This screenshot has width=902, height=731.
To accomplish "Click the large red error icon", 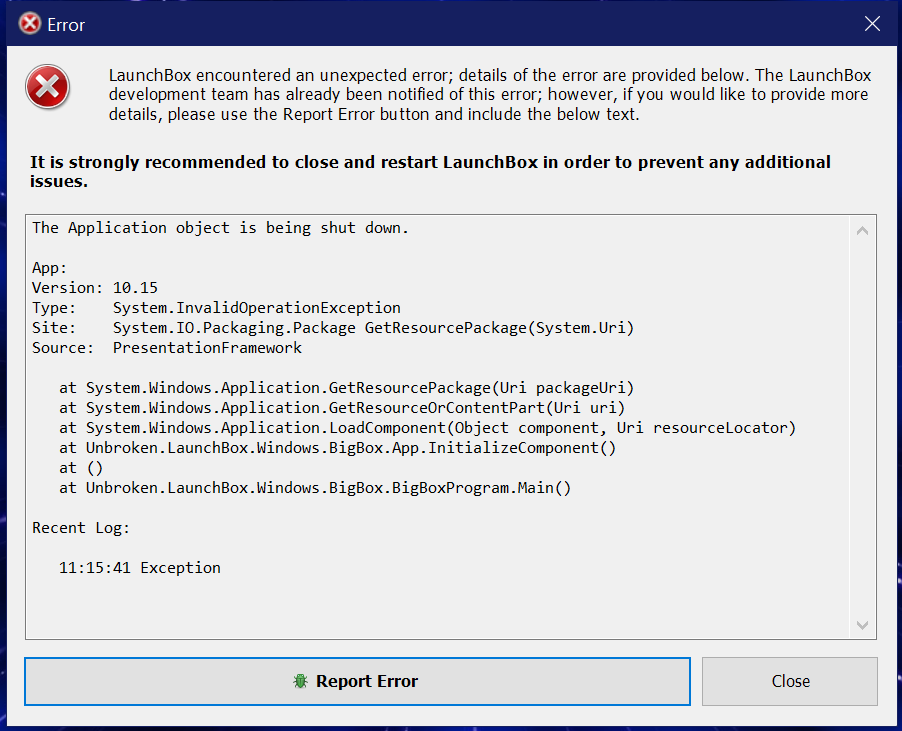I will tap(47, 87).
